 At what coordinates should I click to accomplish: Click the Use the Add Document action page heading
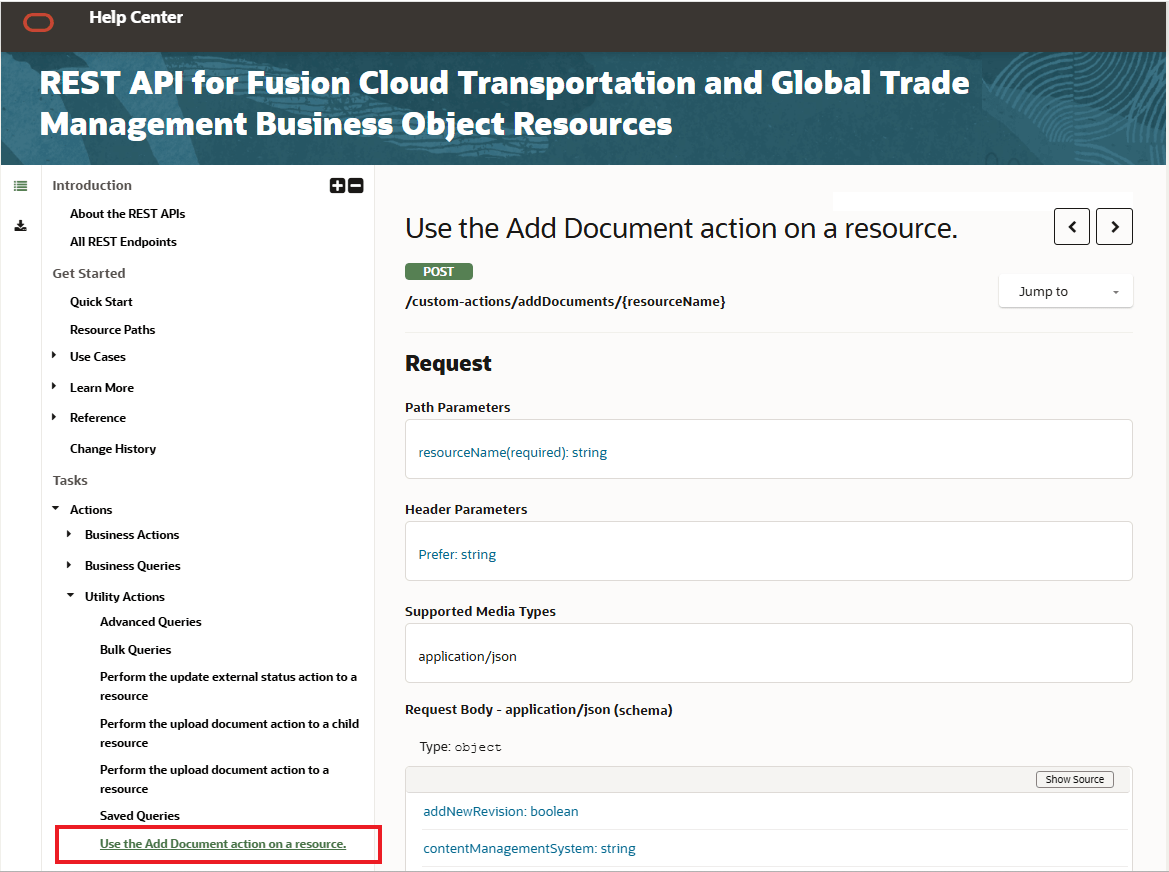[681, 228]
